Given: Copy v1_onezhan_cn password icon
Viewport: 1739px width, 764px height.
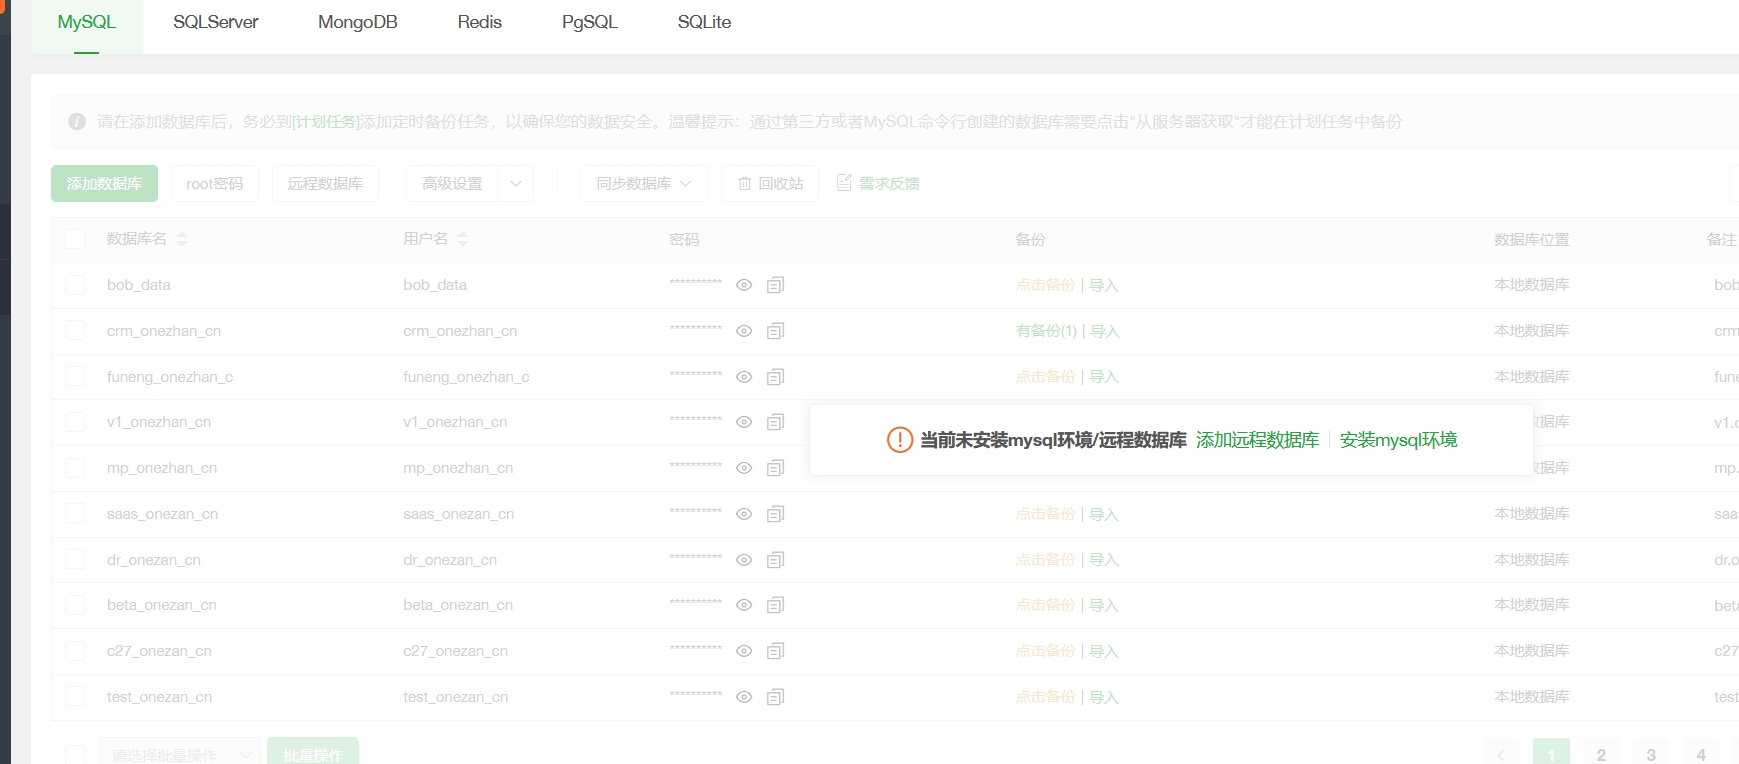Looking at the screenshot, I should (775, 422).
